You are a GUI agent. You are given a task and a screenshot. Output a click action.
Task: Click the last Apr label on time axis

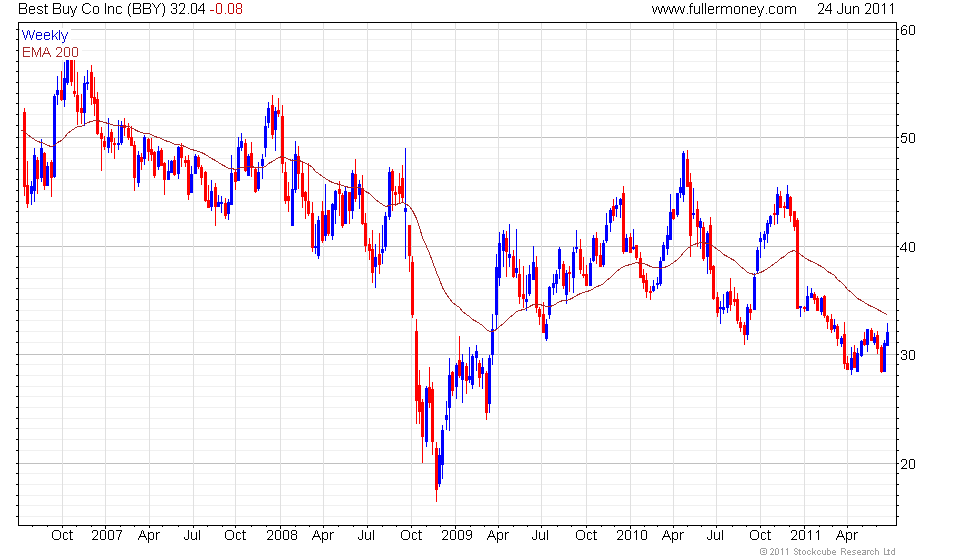pyautogui.click(x=847, y=536)
